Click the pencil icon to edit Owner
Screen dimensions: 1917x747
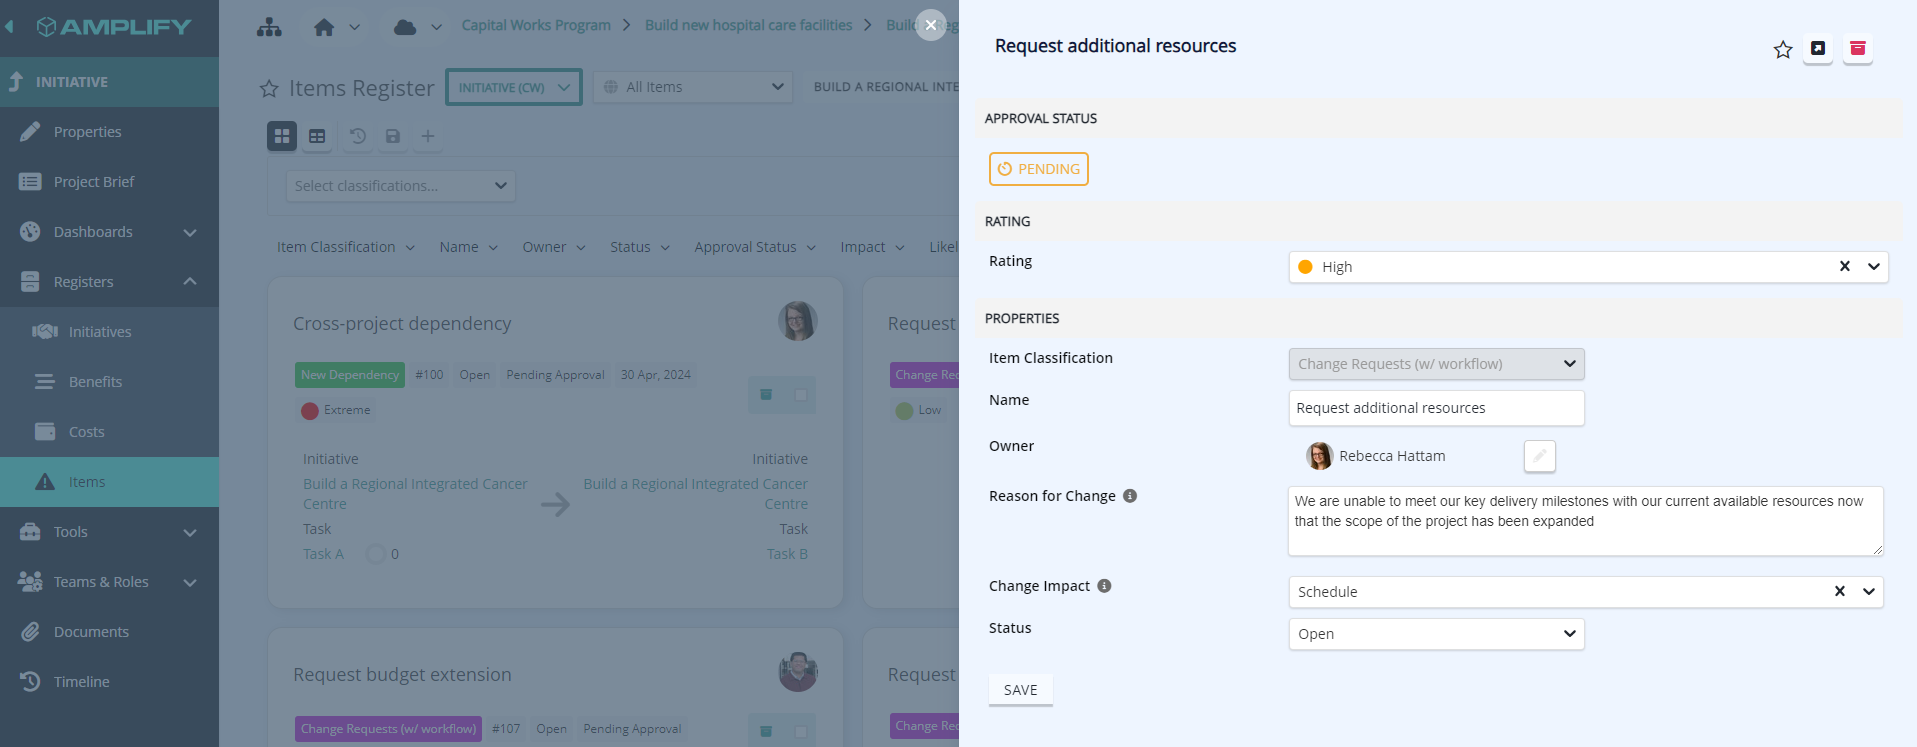pyautogui.click(x=1539, y=456)
